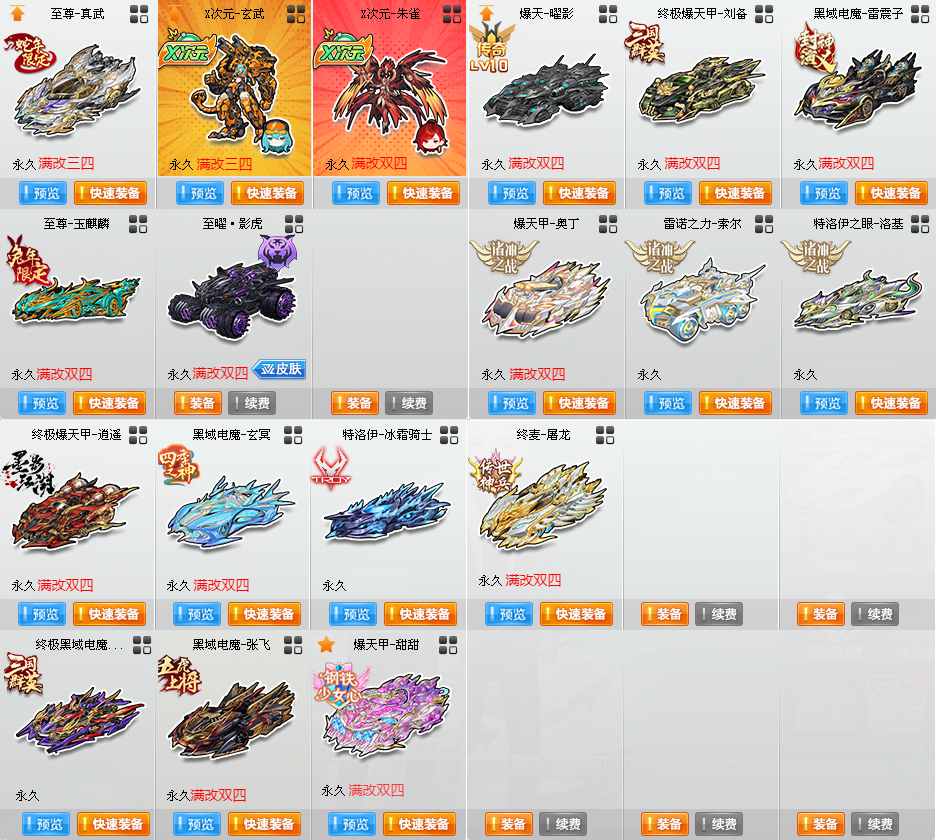Click grid icon on 至尊-真武 card
936x840 pixels.
tap(139, 14)
